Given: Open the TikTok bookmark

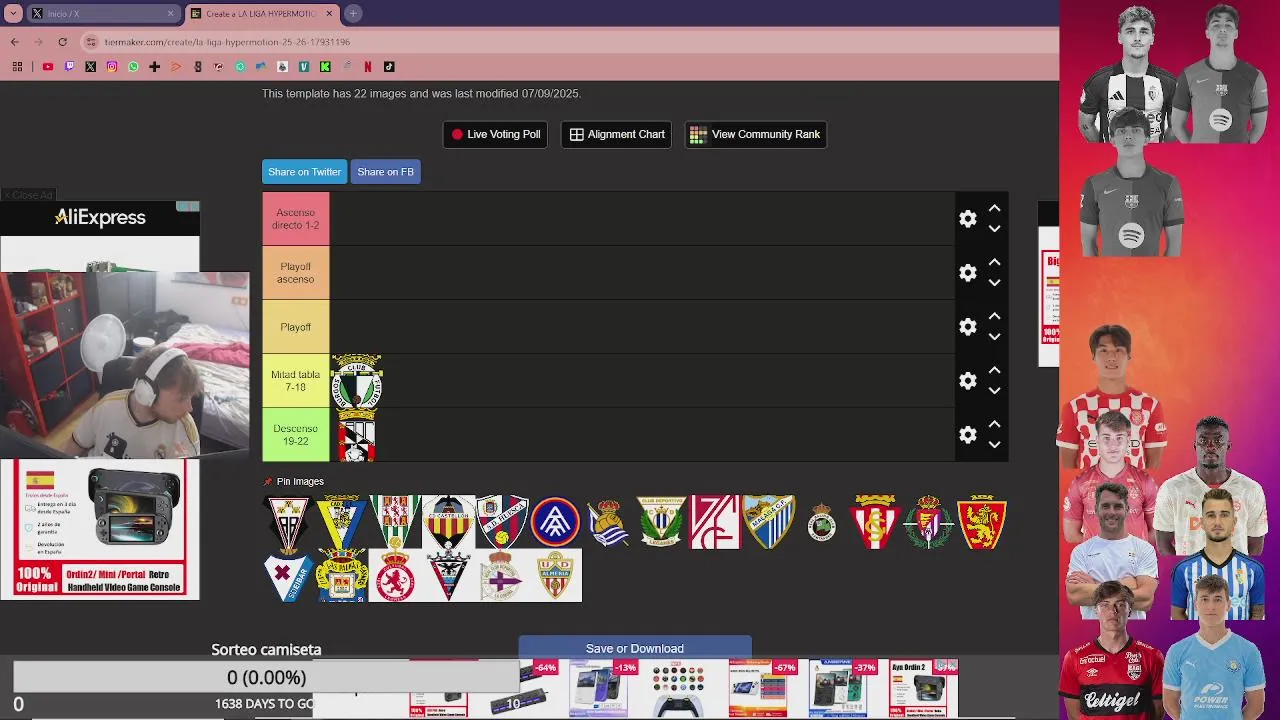Looking at the screenshot, I should point(389,67).
